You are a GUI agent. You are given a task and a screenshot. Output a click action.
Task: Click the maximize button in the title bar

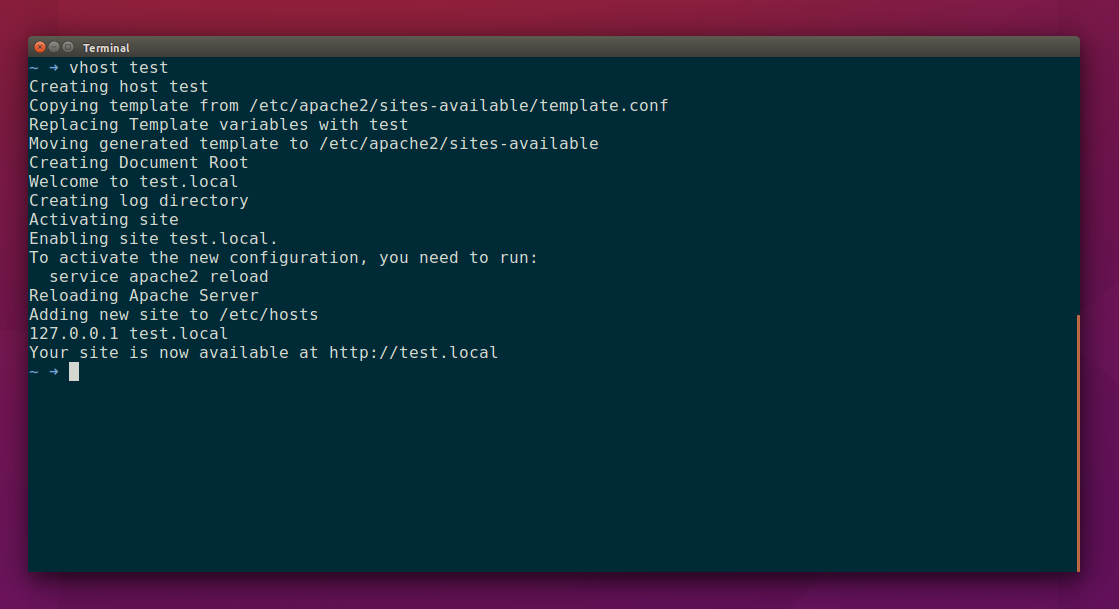[68, 46]
